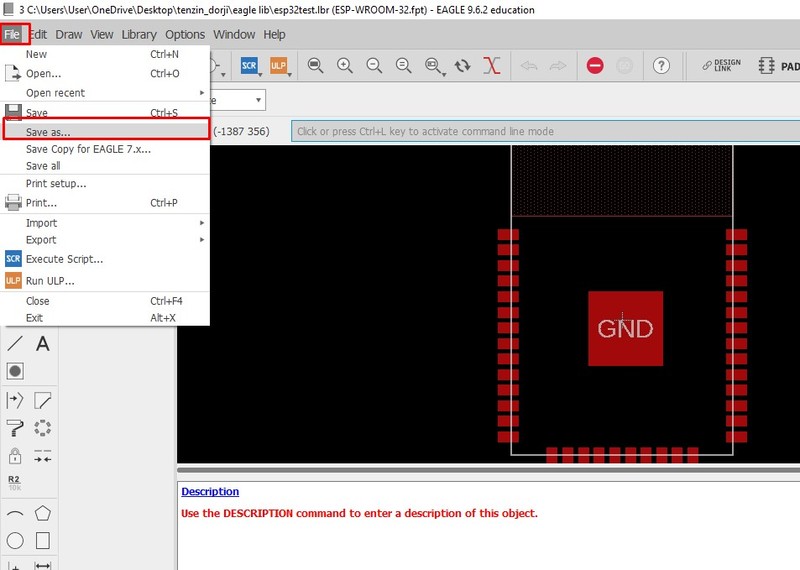Open the Draw menu
Viewport: 800px width, 570px height.
click(x=69, y=34)
